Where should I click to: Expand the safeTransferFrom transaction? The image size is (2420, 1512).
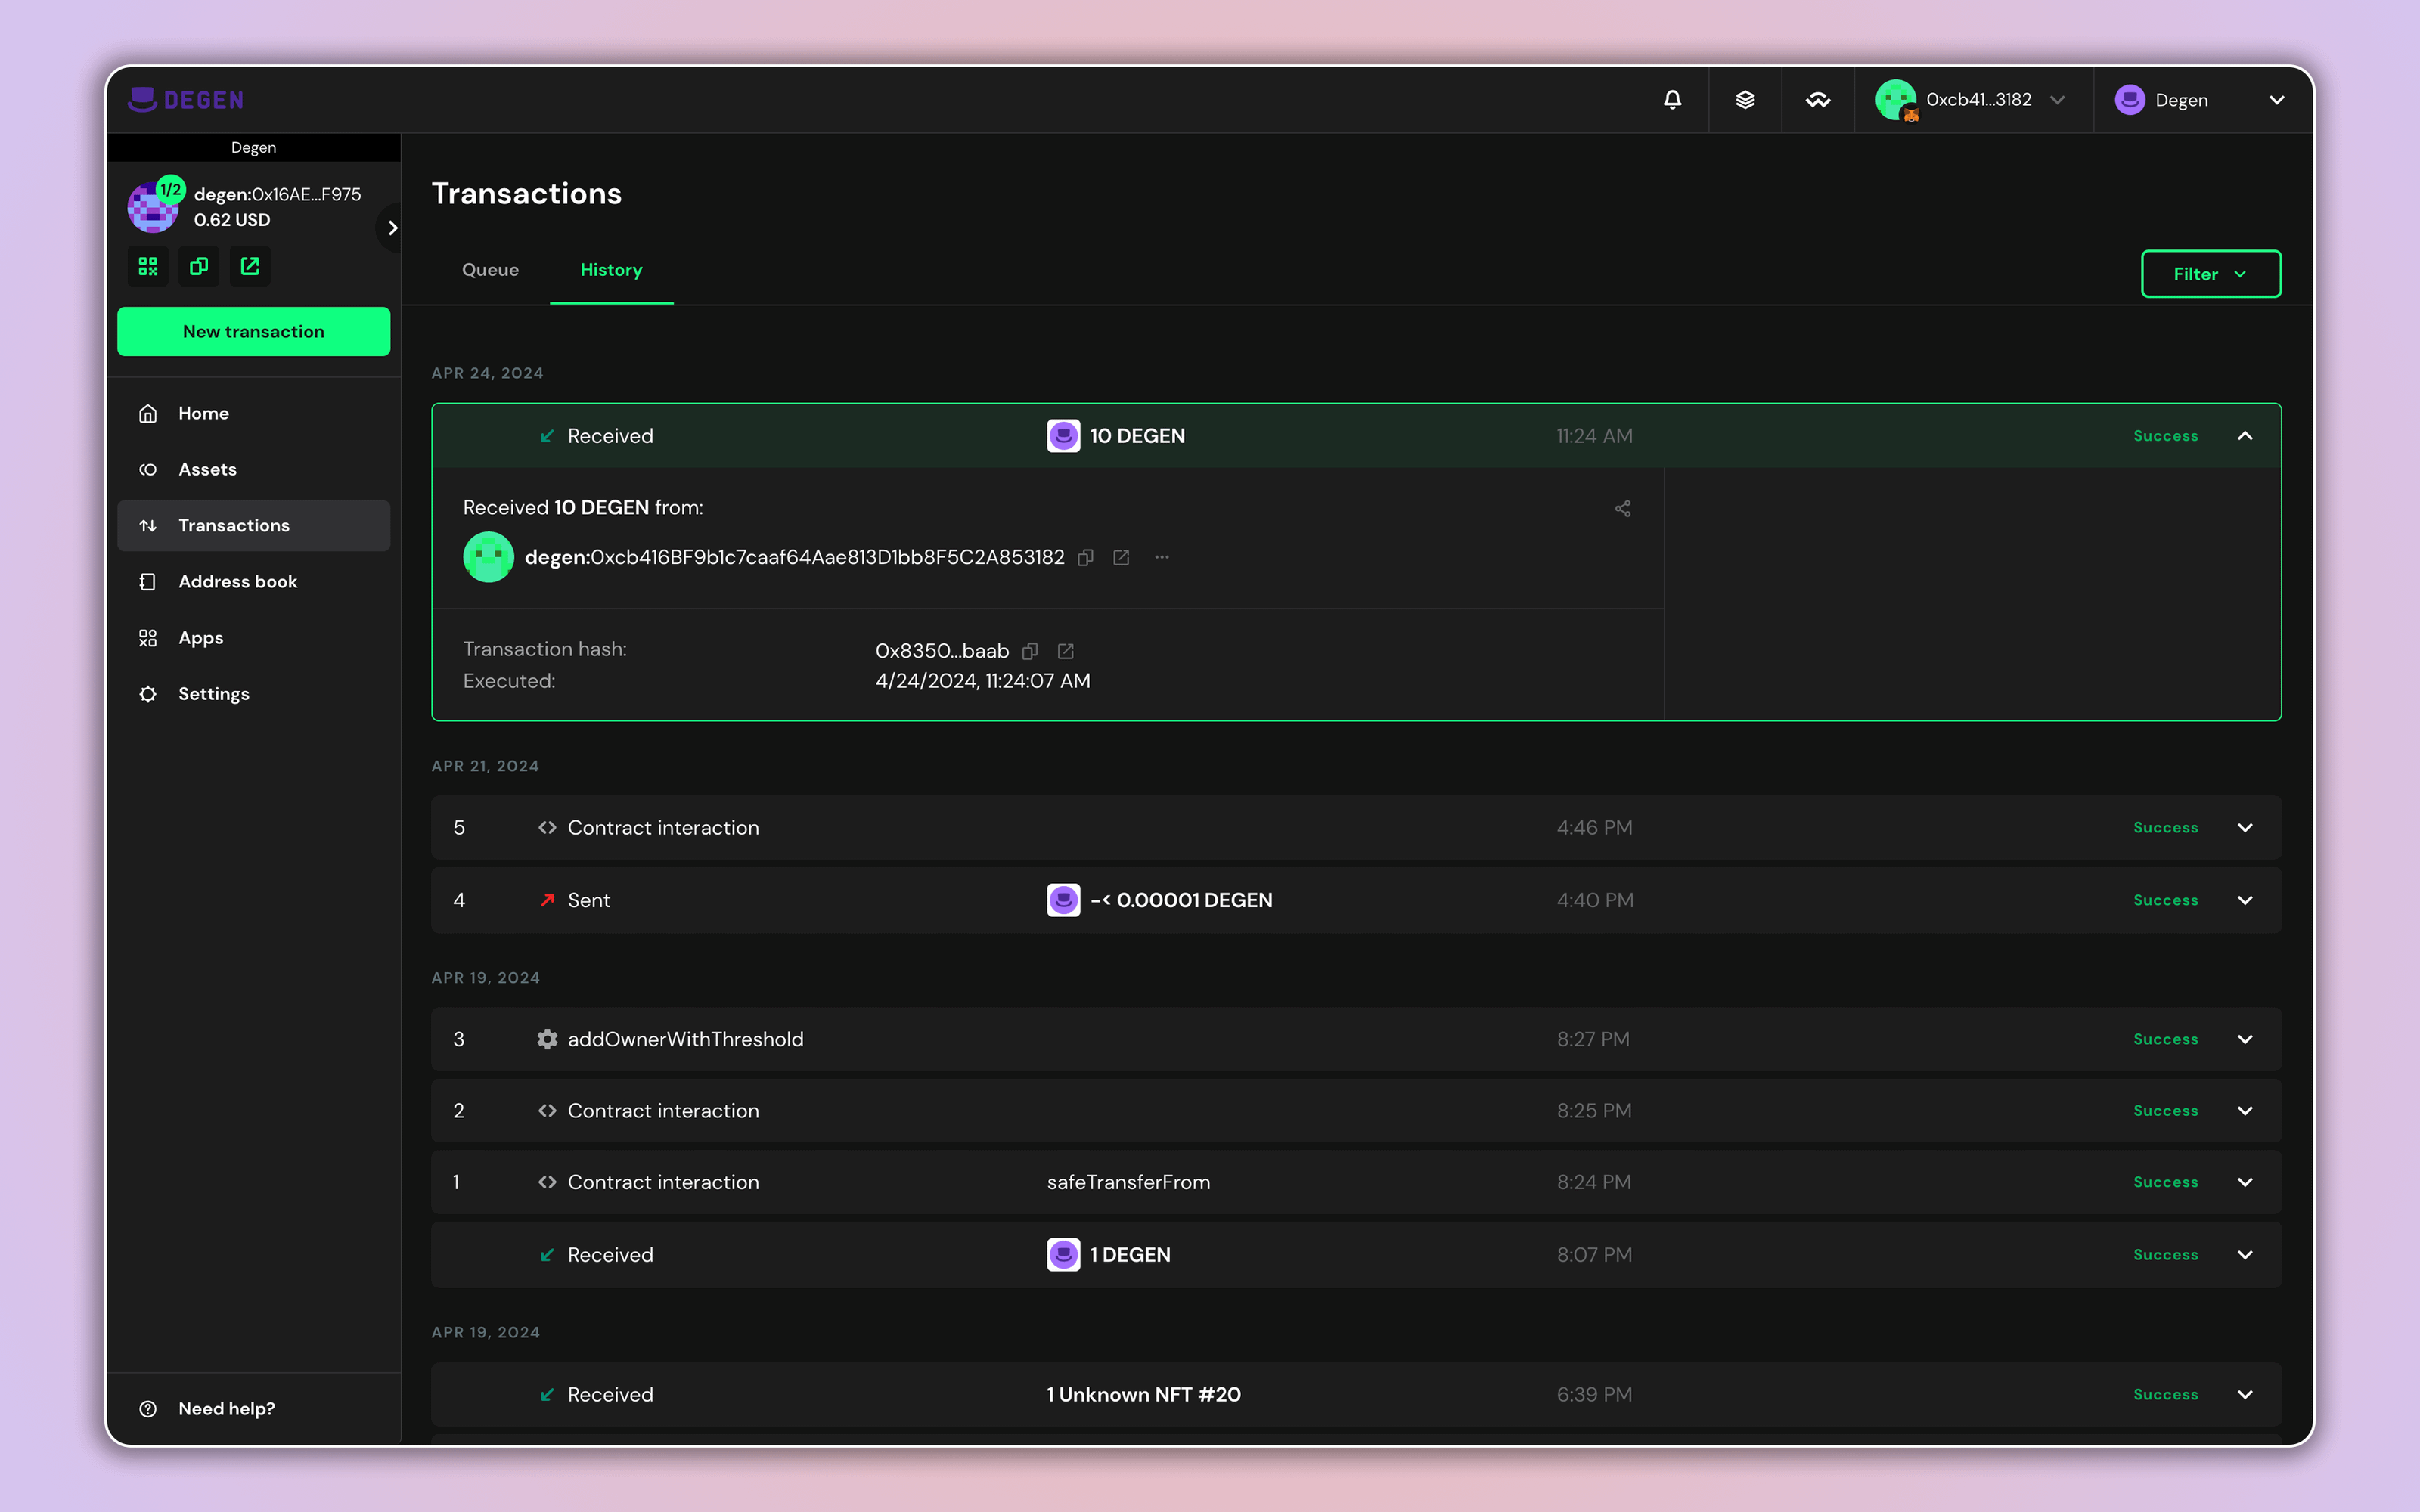coord(2245,1182)
